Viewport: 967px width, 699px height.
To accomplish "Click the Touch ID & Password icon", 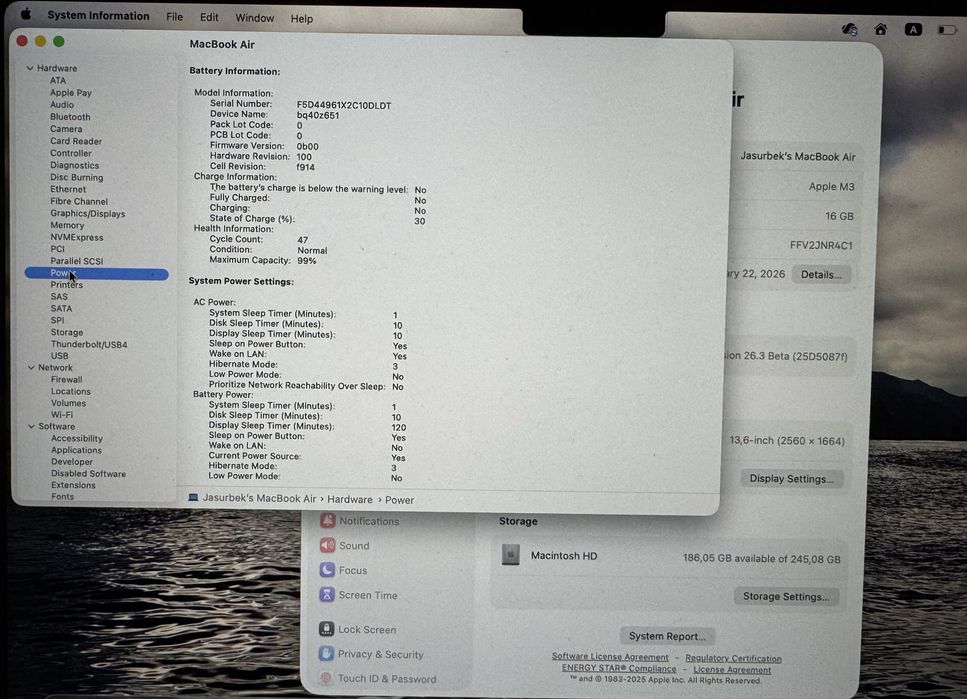I will [x=326, y=678].
